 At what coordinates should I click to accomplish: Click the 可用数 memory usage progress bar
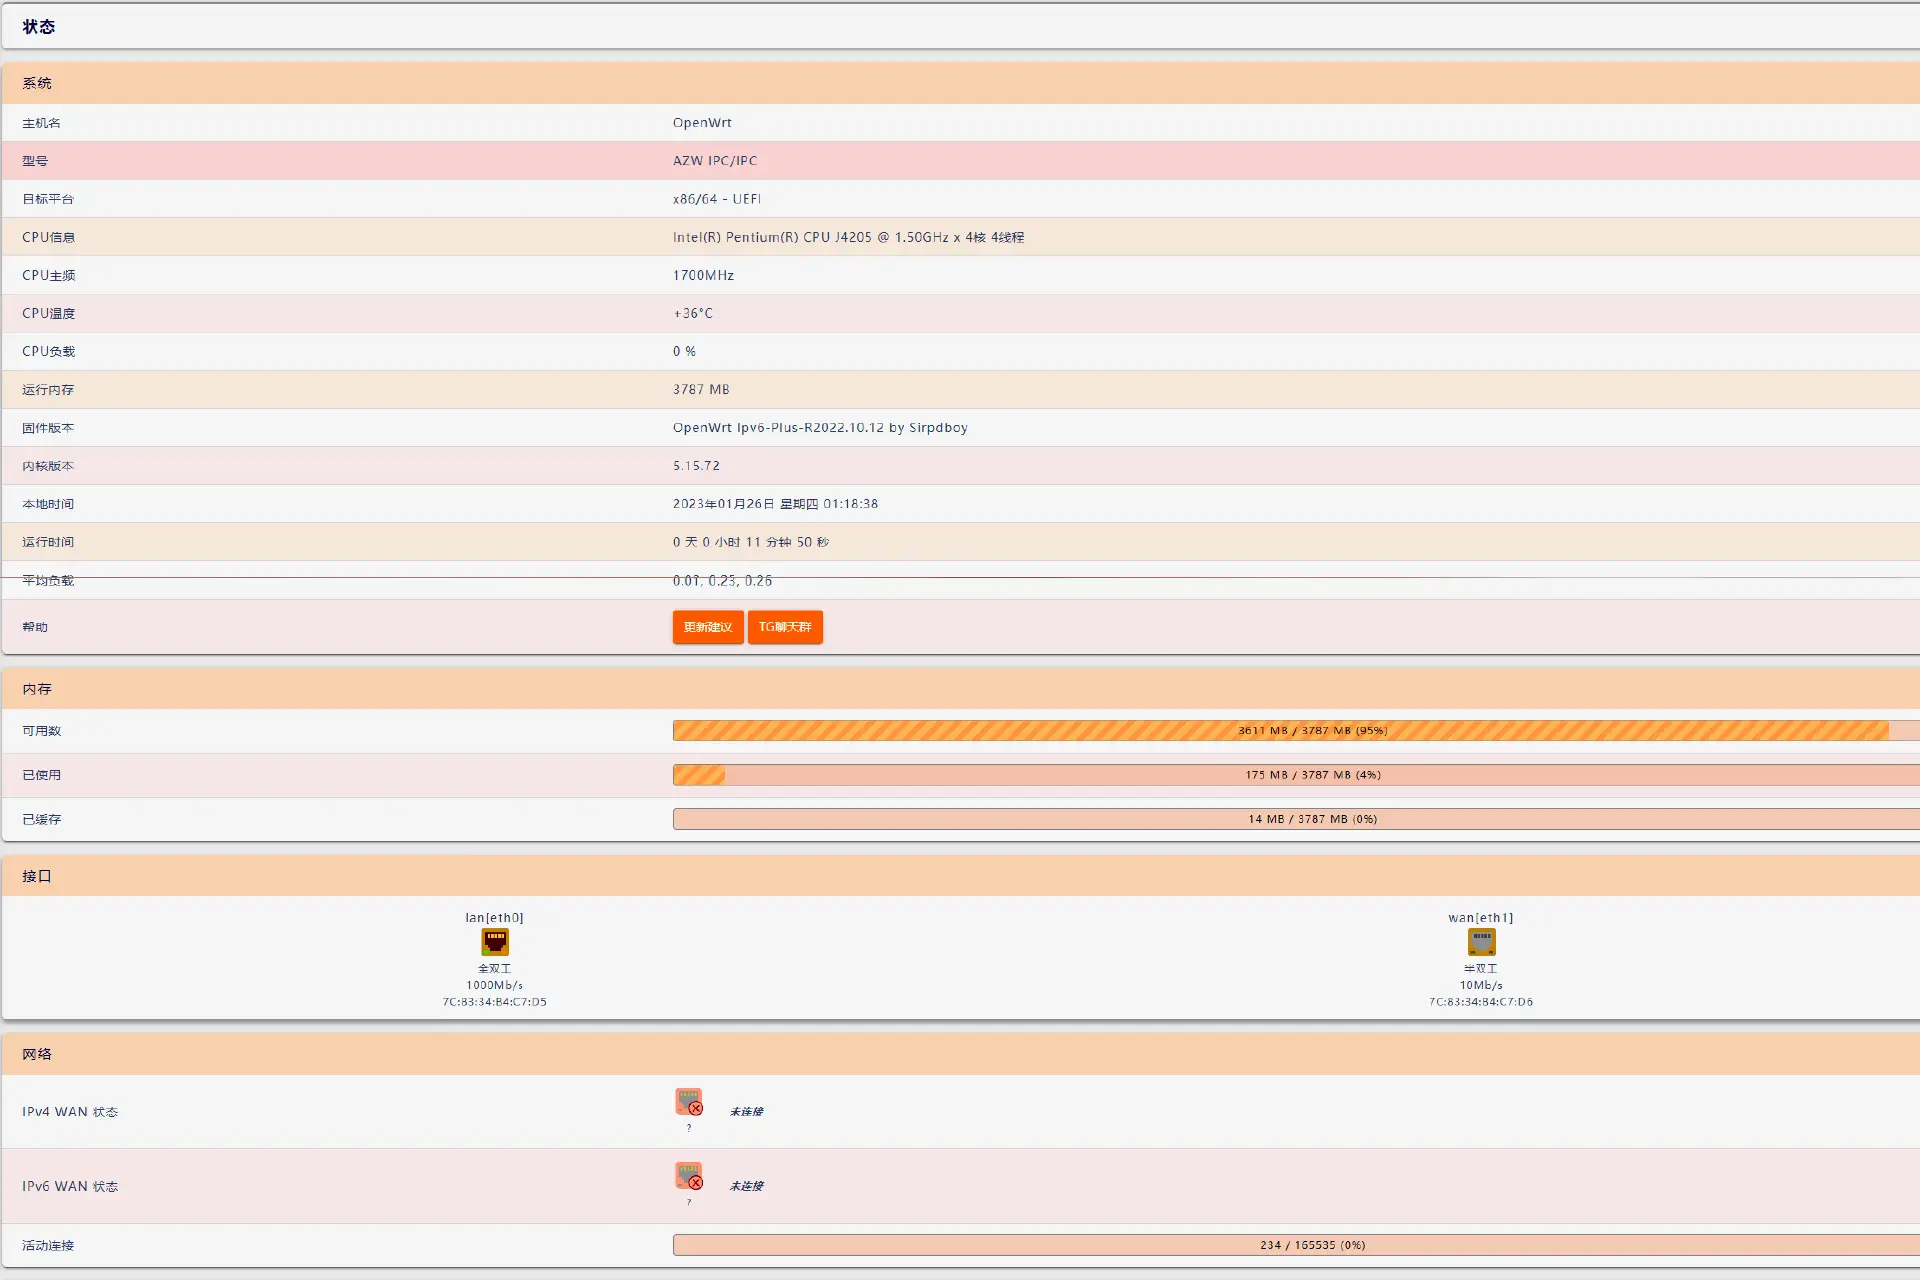(x=1297, y=730)
